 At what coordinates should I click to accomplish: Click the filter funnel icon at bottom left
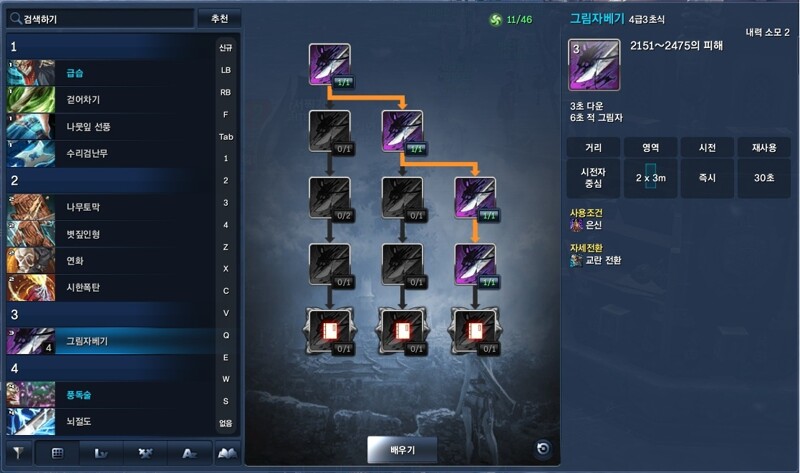[18, 453]
